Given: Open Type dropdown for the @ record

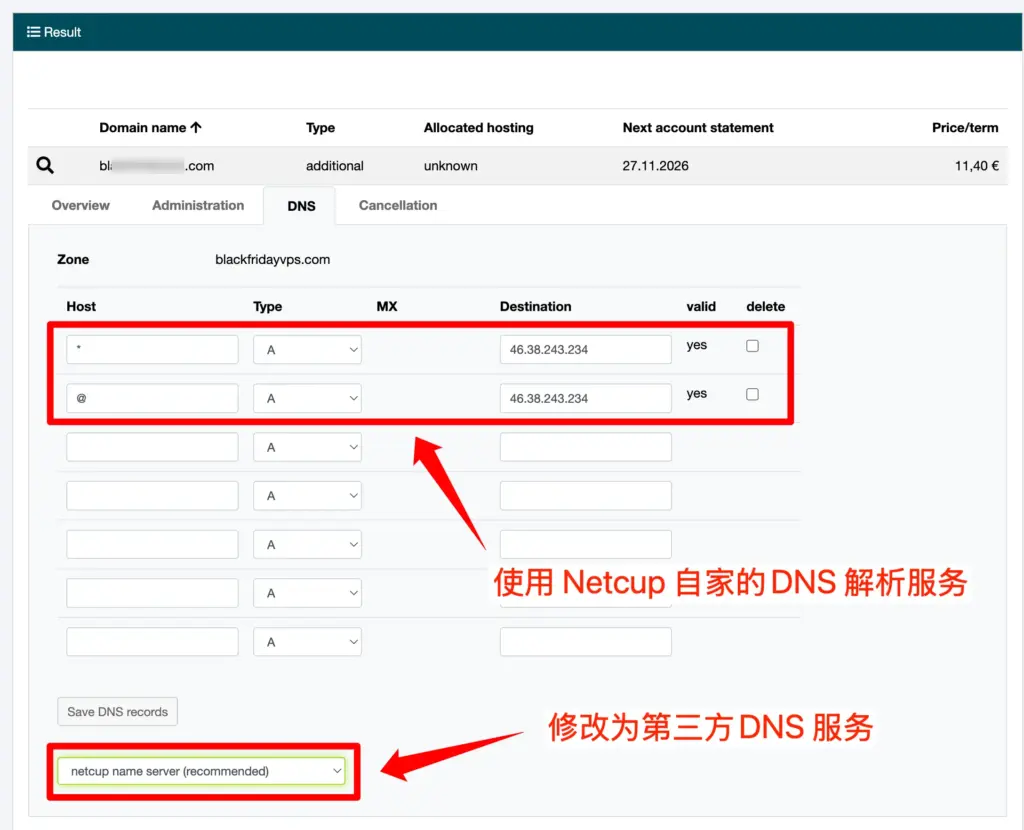Looking at the screenshot, I should coord(307,398).
